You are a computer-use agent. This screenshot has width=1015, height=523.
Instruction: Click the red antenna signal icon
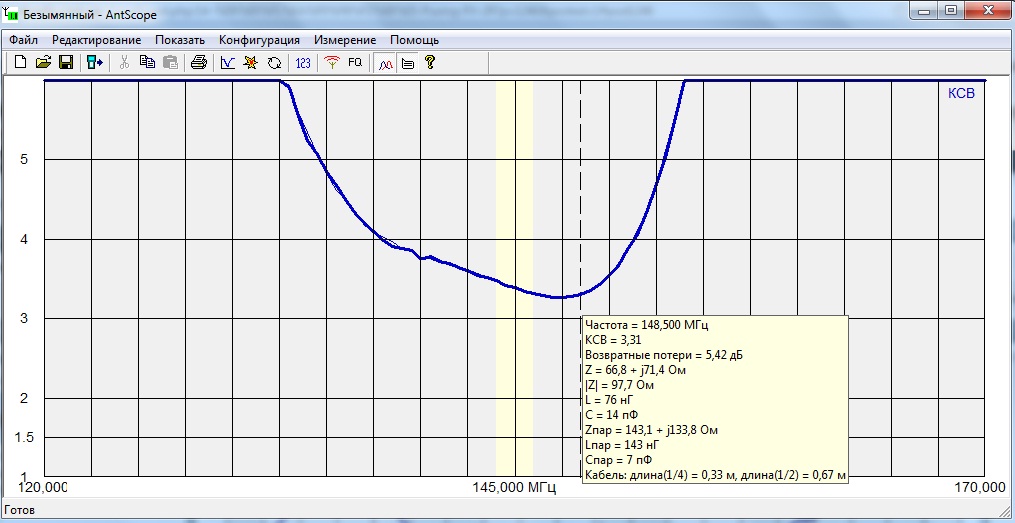[332, 63]
